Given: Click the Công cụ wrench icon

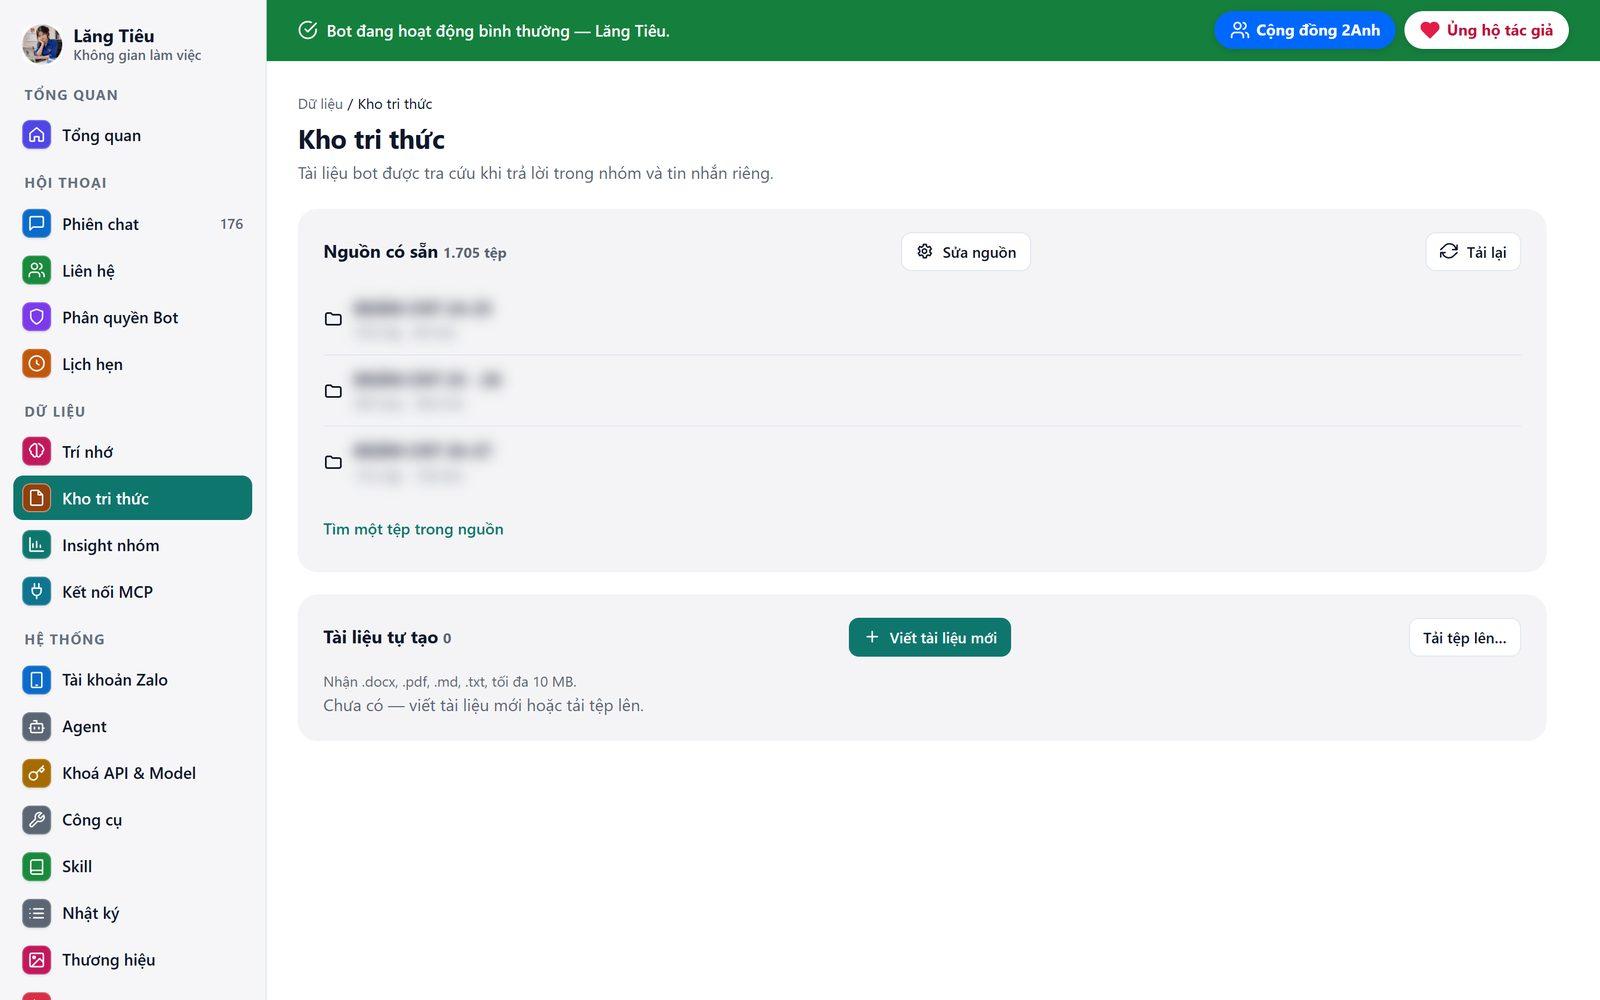Looking at the screenshot, I should click(x=37, y=820).
